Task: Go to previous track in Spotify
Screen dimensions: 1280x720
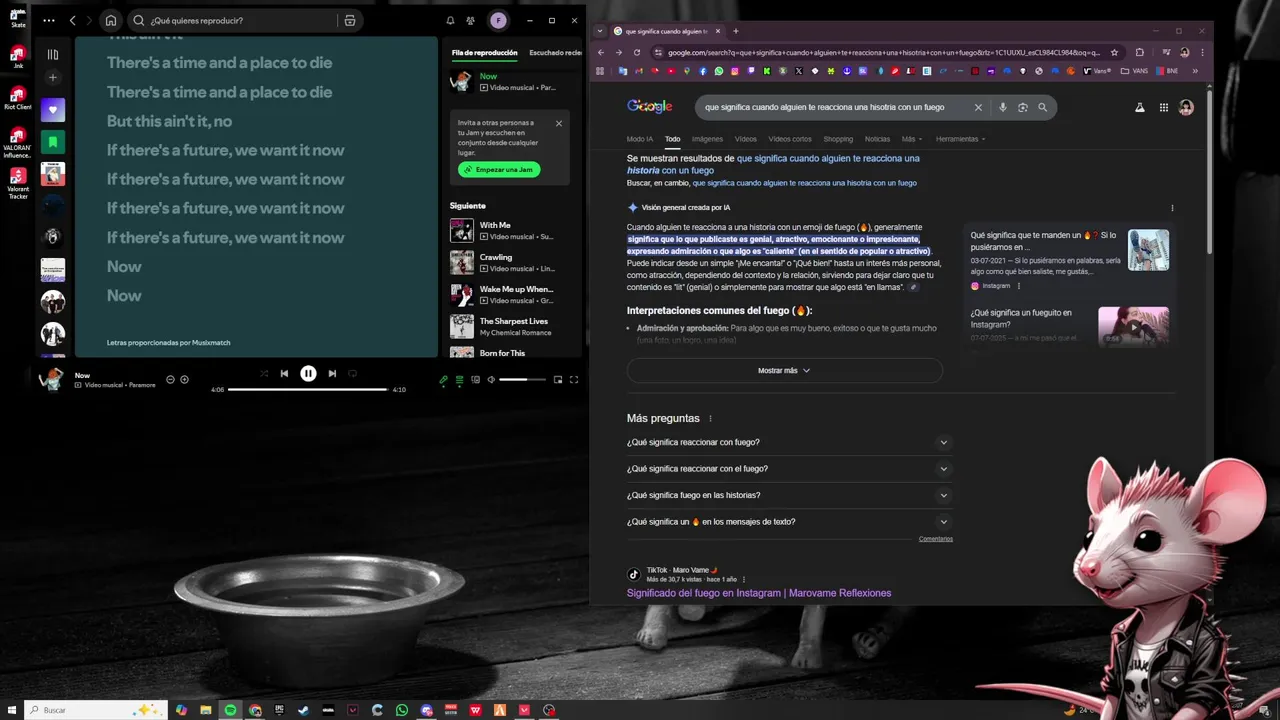Action: (x=284, y=373)
